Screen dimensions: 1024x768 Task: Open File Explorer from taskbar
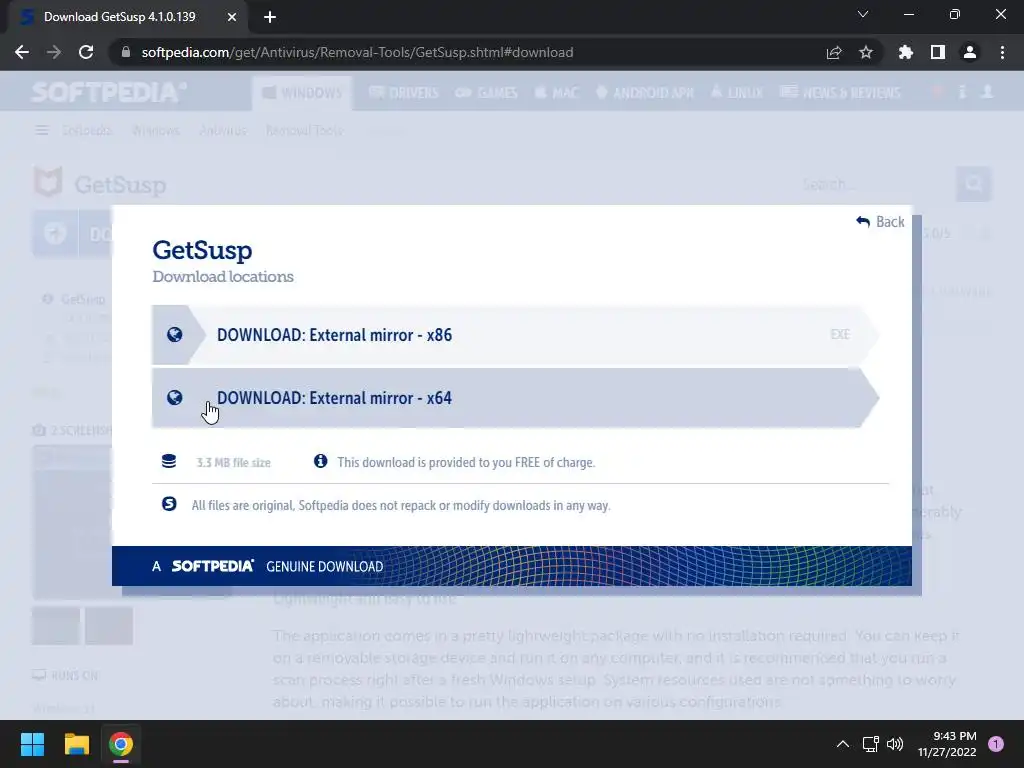76,744
